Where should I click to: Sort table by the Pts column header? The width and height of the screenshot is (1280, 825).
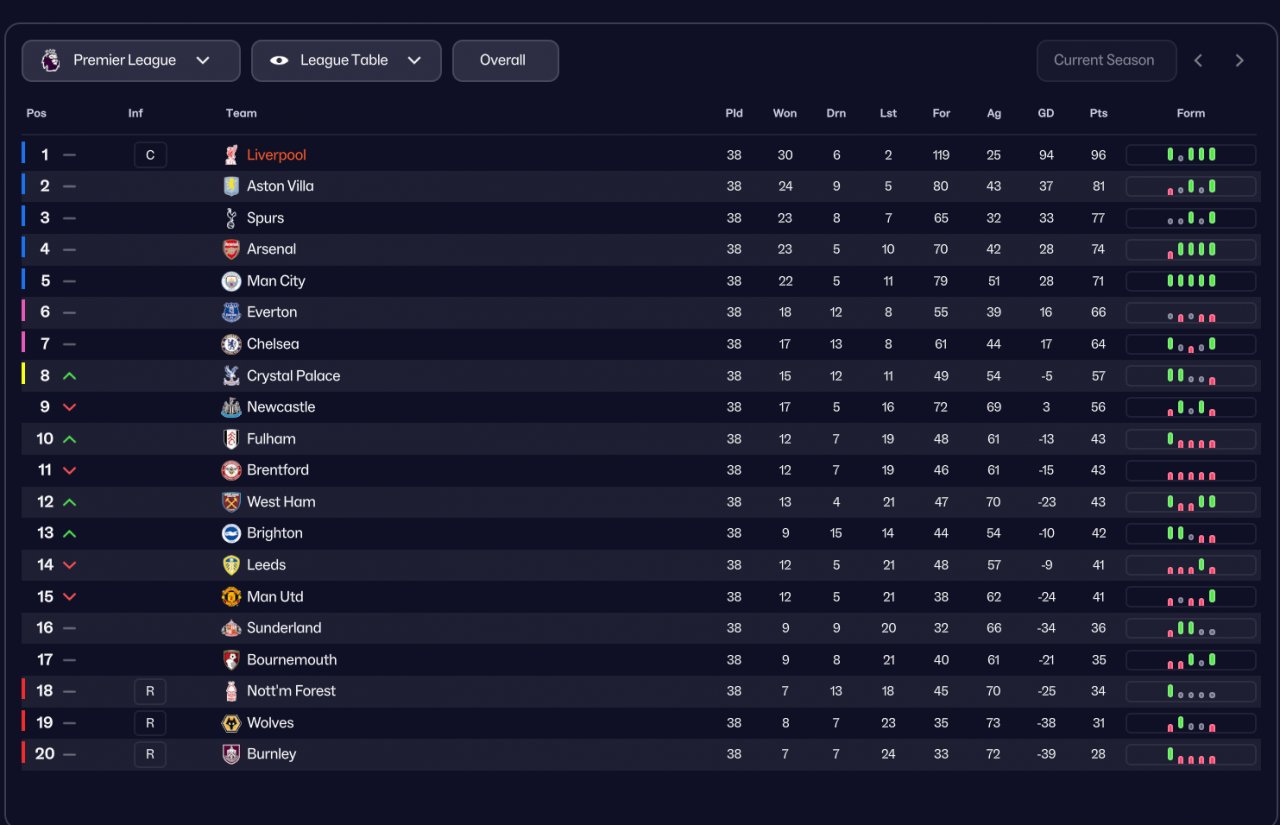(x=1098, y=113)
